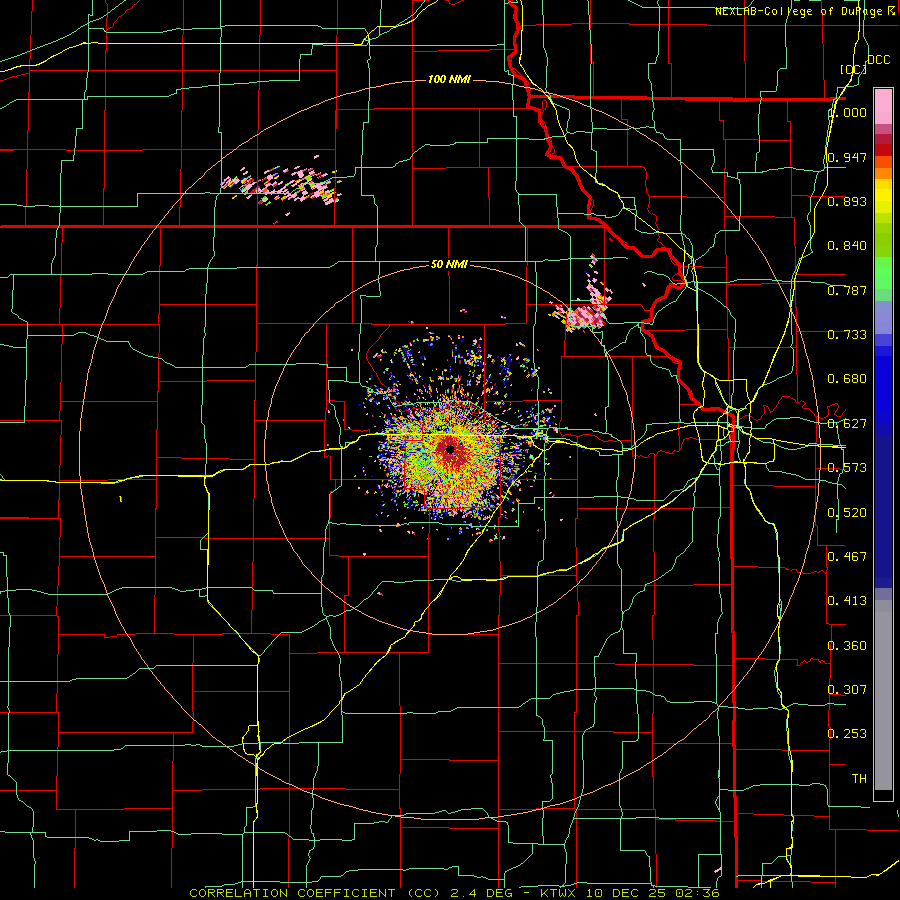Click the DCC product label
The width and height of the screenshot is (900, 900).
(x=878, y=60)
